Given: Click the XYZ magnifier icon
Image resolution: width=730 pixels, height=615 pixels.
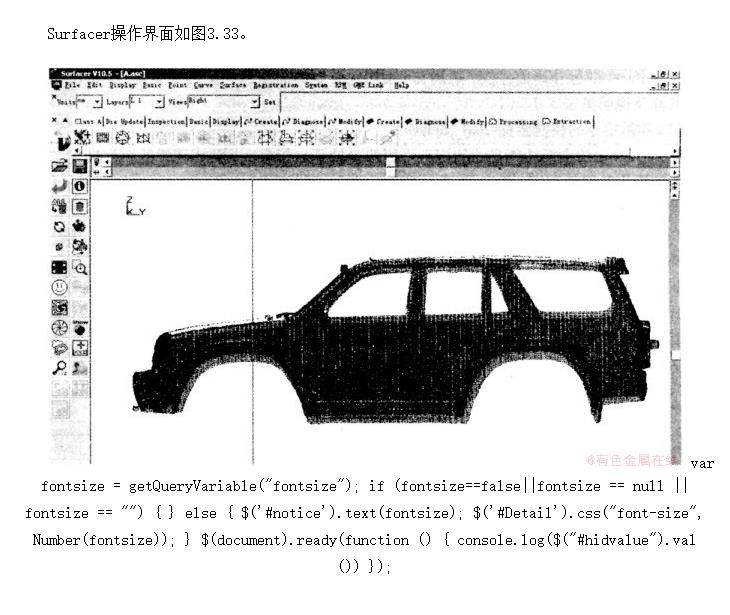Looking at the screenshot, I should point(59,368).
